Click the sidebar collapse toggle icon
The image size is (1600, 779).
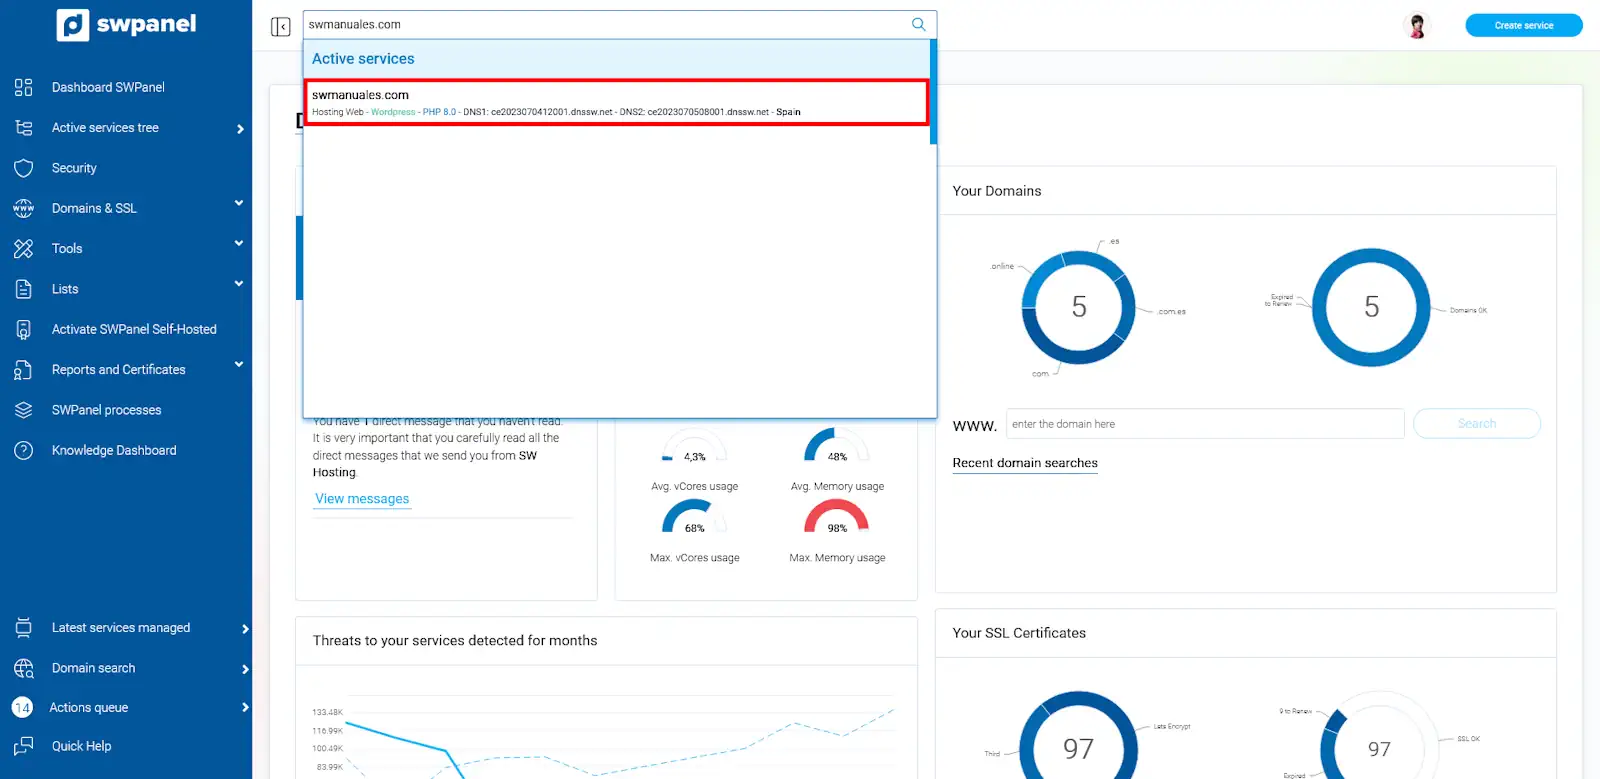pos(280,26)
